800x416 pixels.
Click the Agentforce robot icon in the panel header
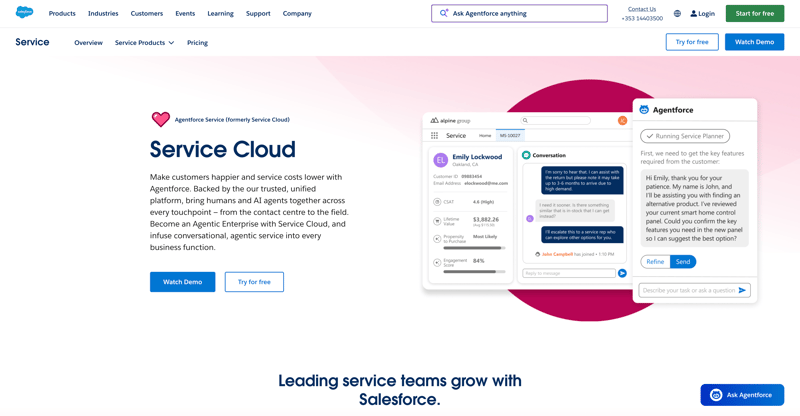644,110
